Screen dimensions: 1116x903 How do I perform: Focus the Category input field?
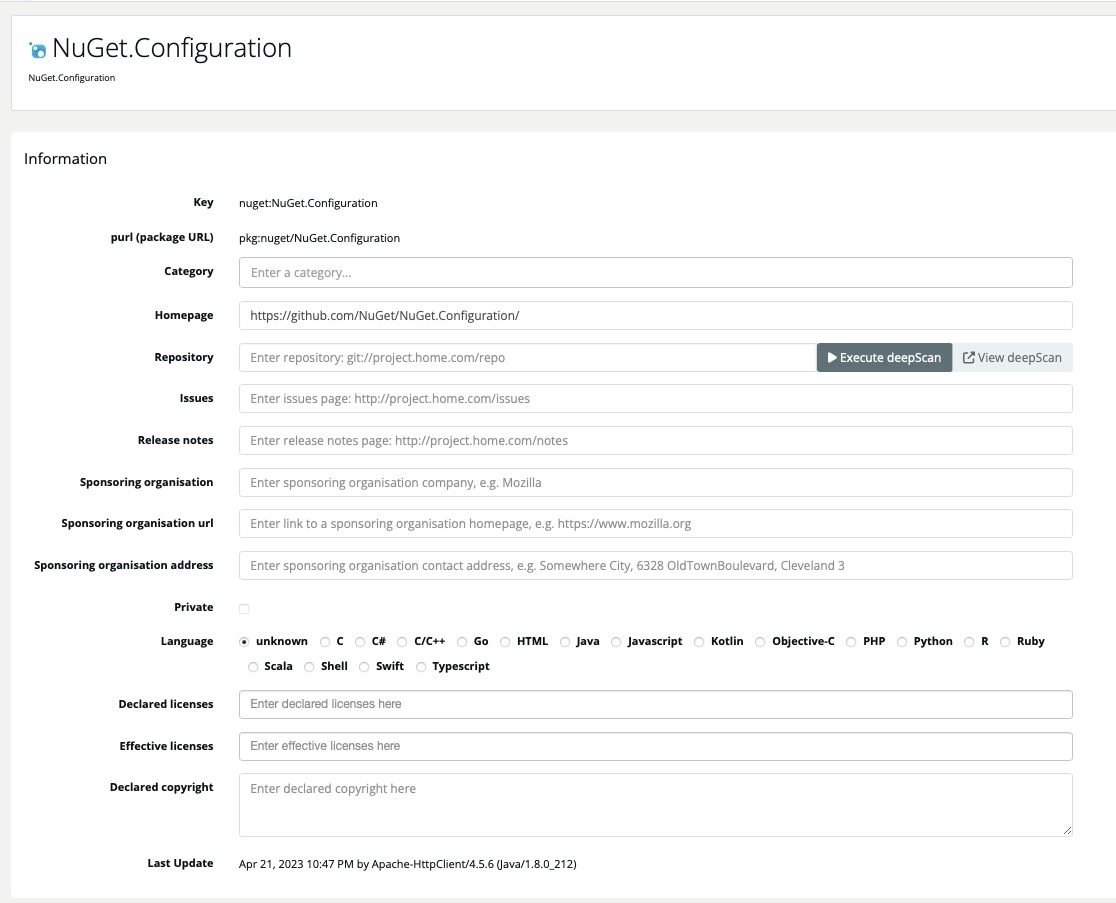point(656,273)
